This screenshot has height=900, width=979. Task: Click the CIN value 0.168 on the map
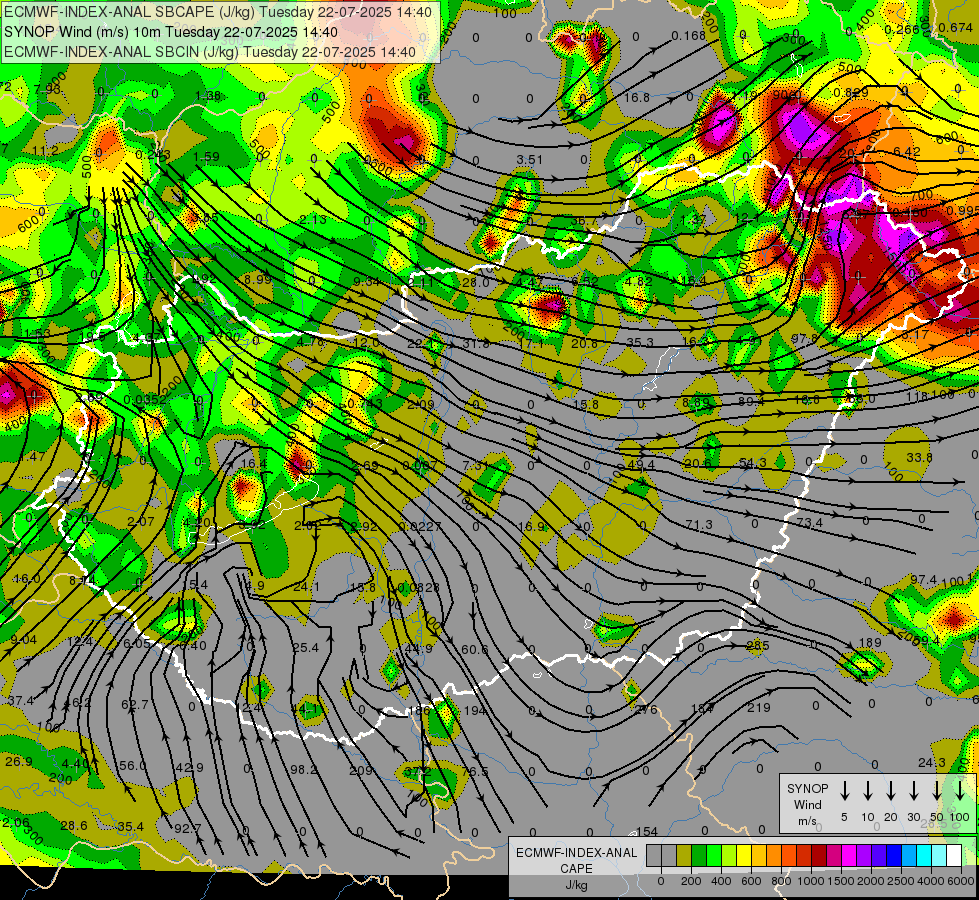tap(689, 36)
